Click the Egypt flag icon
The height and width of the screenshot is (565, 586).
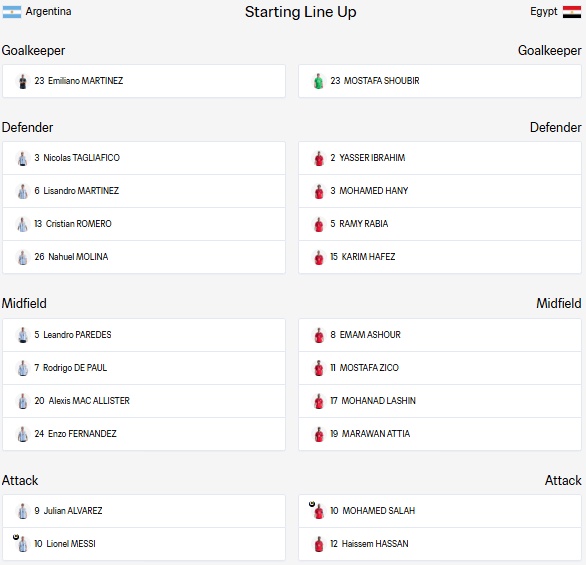tap(572, 12)
